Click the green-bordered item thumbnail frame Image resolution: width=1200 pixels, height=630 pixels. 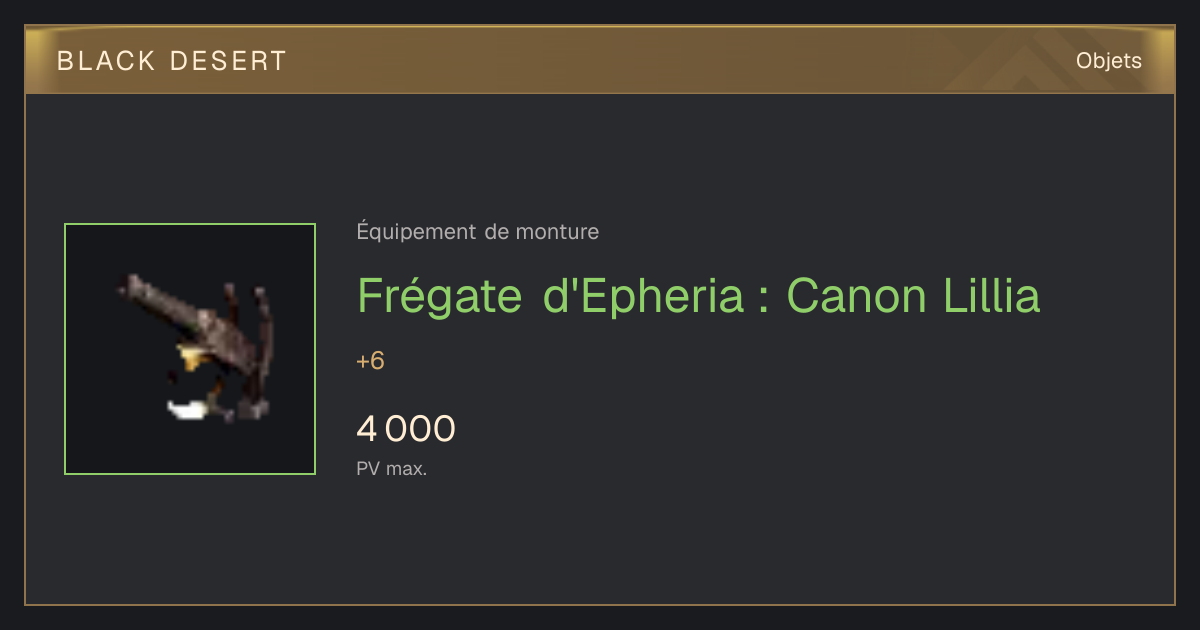(190, 349)
